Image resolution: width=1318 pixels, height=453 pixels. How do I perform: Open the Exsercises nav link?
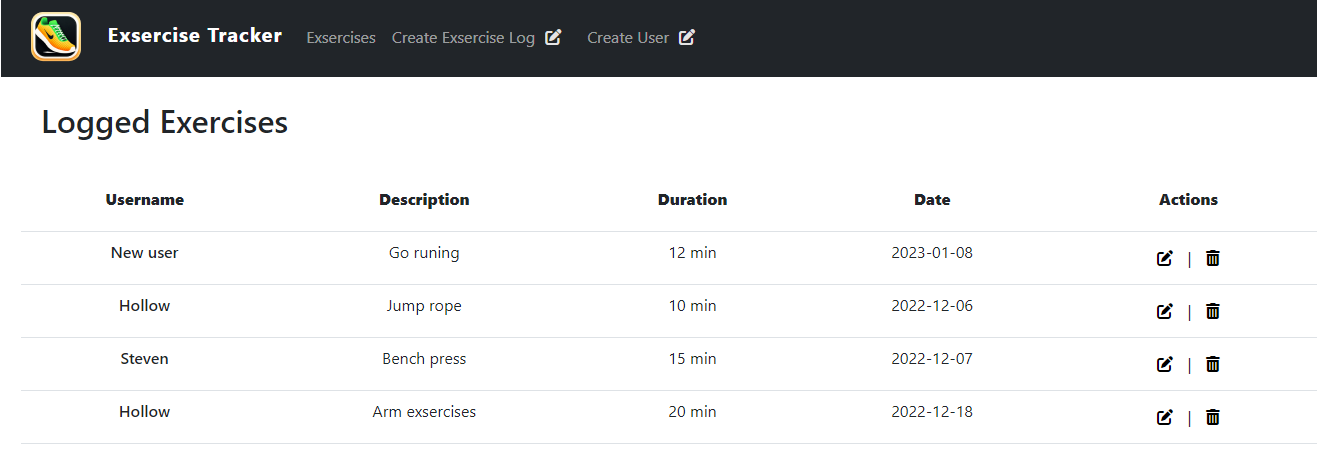click(341, 38)
